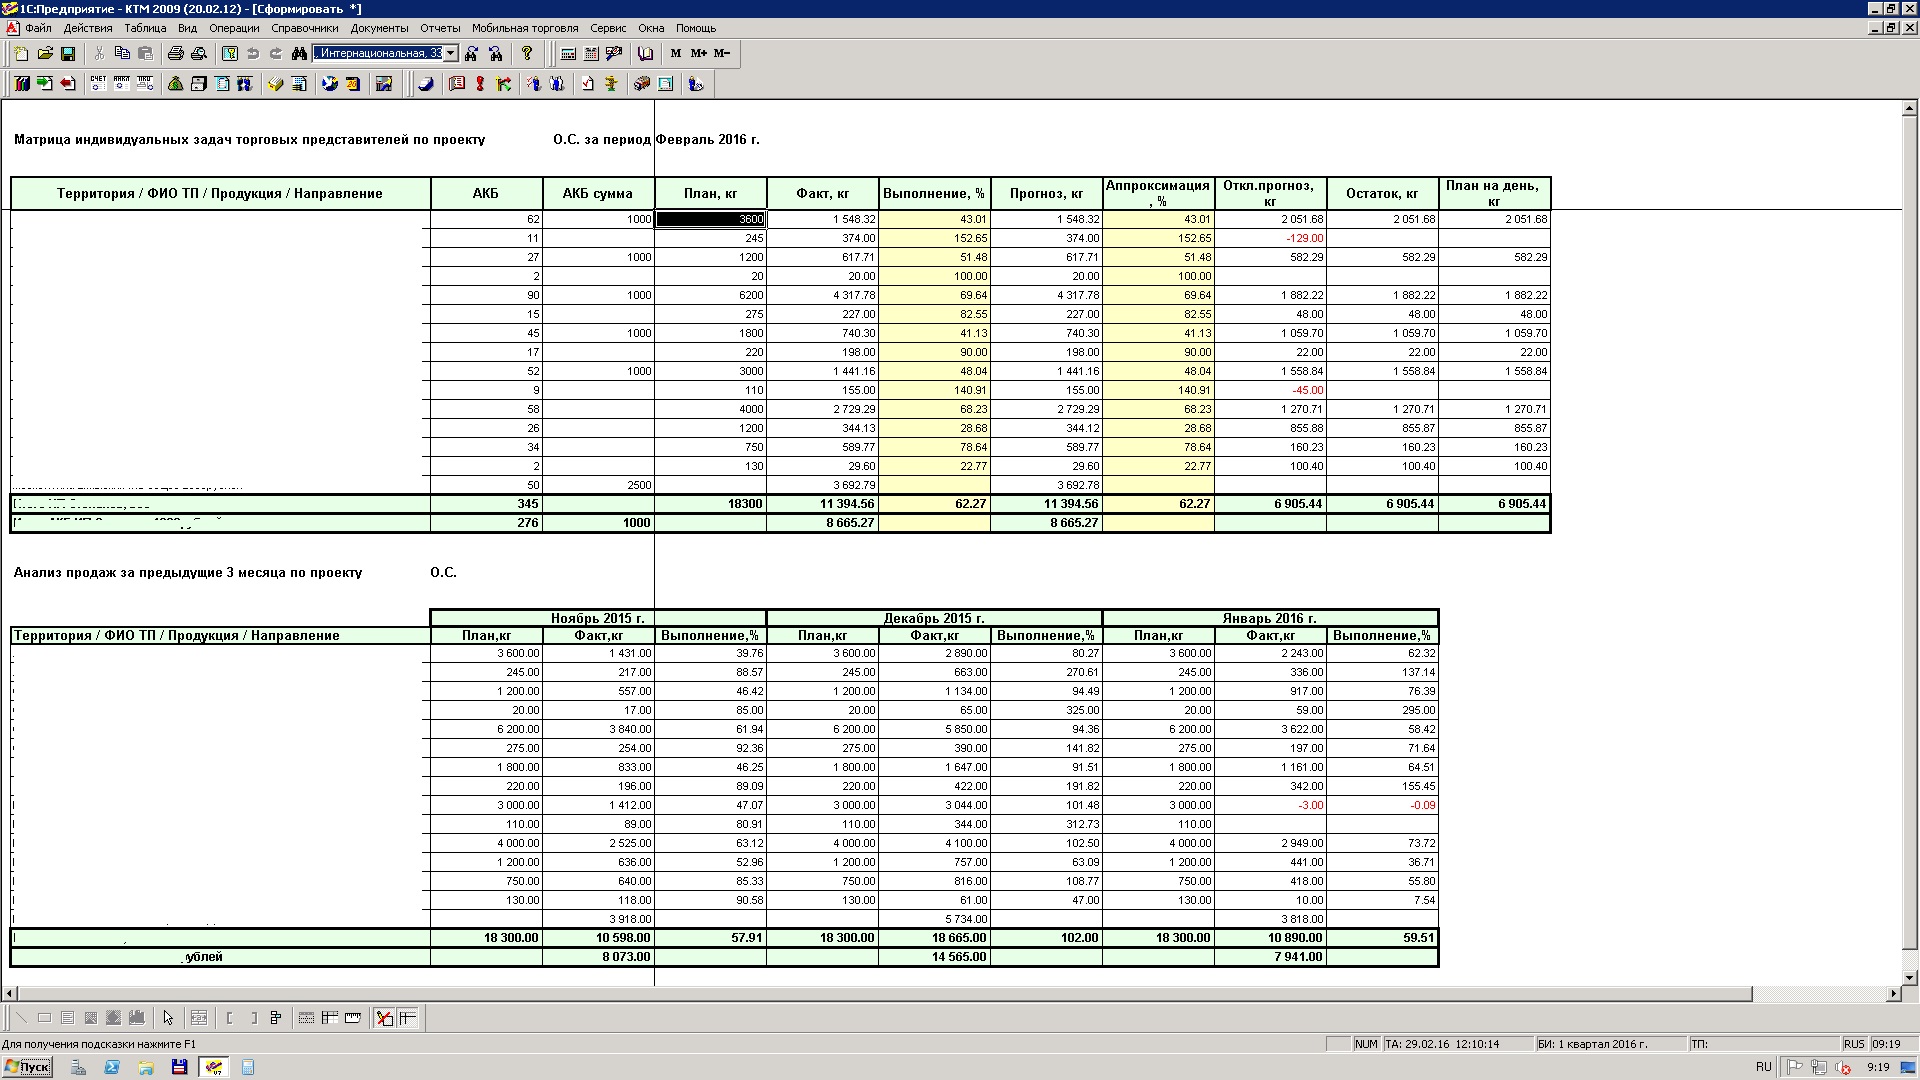1920x1080 pixels.
Task: Open the search text combo box dropdown arrow
Action: [451, 53]
